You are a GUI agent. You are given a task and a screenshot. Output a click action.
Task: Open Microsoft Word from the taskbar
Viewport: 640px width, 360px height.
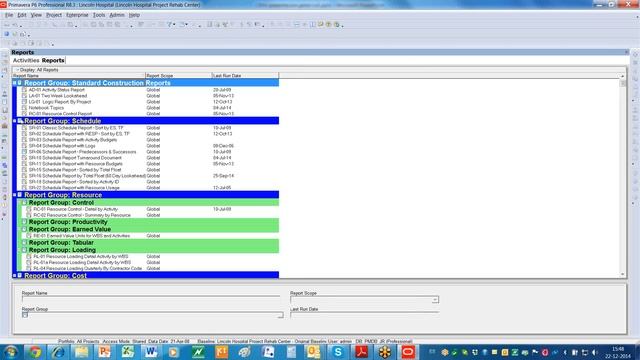click(x=151, y=352)
